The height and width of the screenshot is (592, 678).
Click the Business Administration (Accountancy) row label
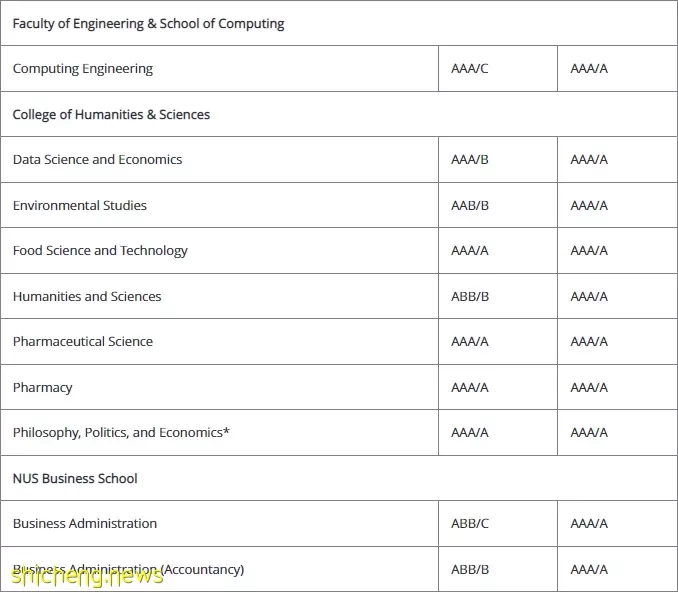tap(128, 570)
